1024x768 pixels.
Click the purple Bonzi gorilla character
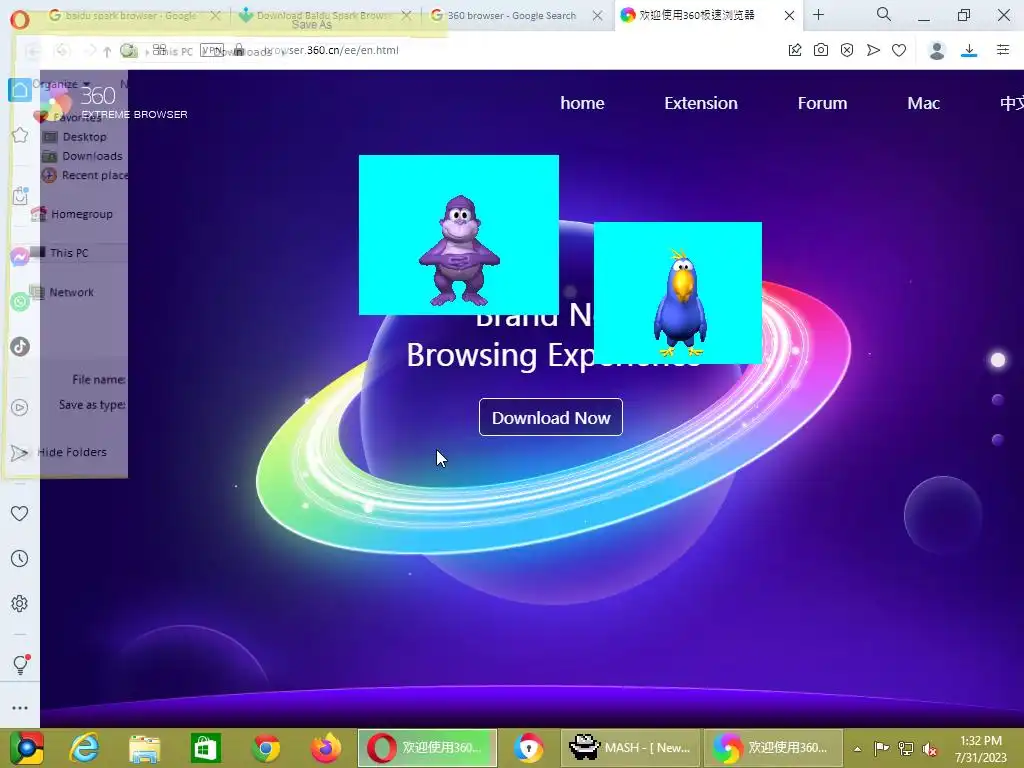coord(459,251)
